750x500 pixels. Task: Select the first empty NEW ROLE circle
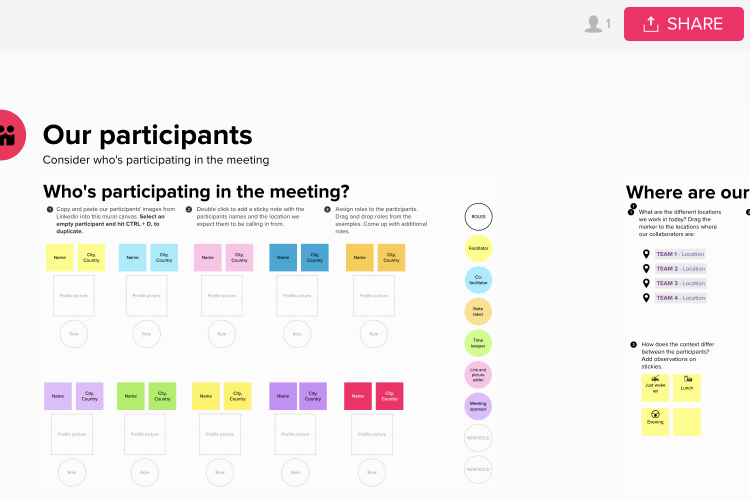479,437
